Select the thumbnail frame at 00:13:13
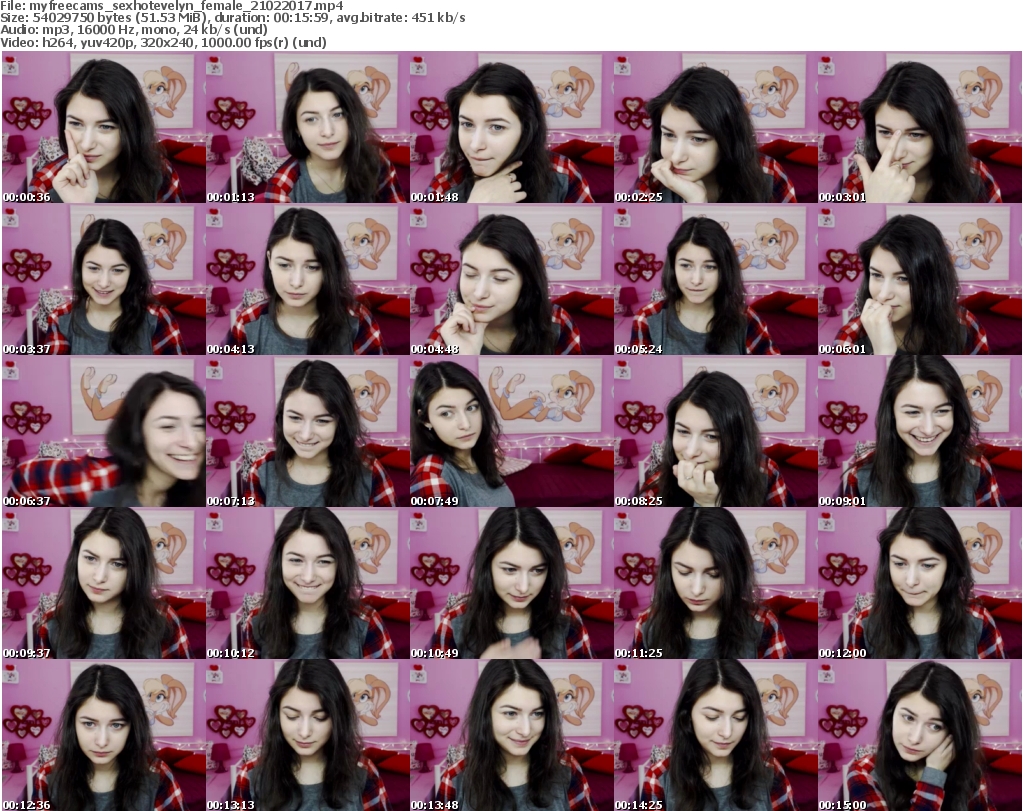This screenshot has height=811, width=1024. coord(308,736)
